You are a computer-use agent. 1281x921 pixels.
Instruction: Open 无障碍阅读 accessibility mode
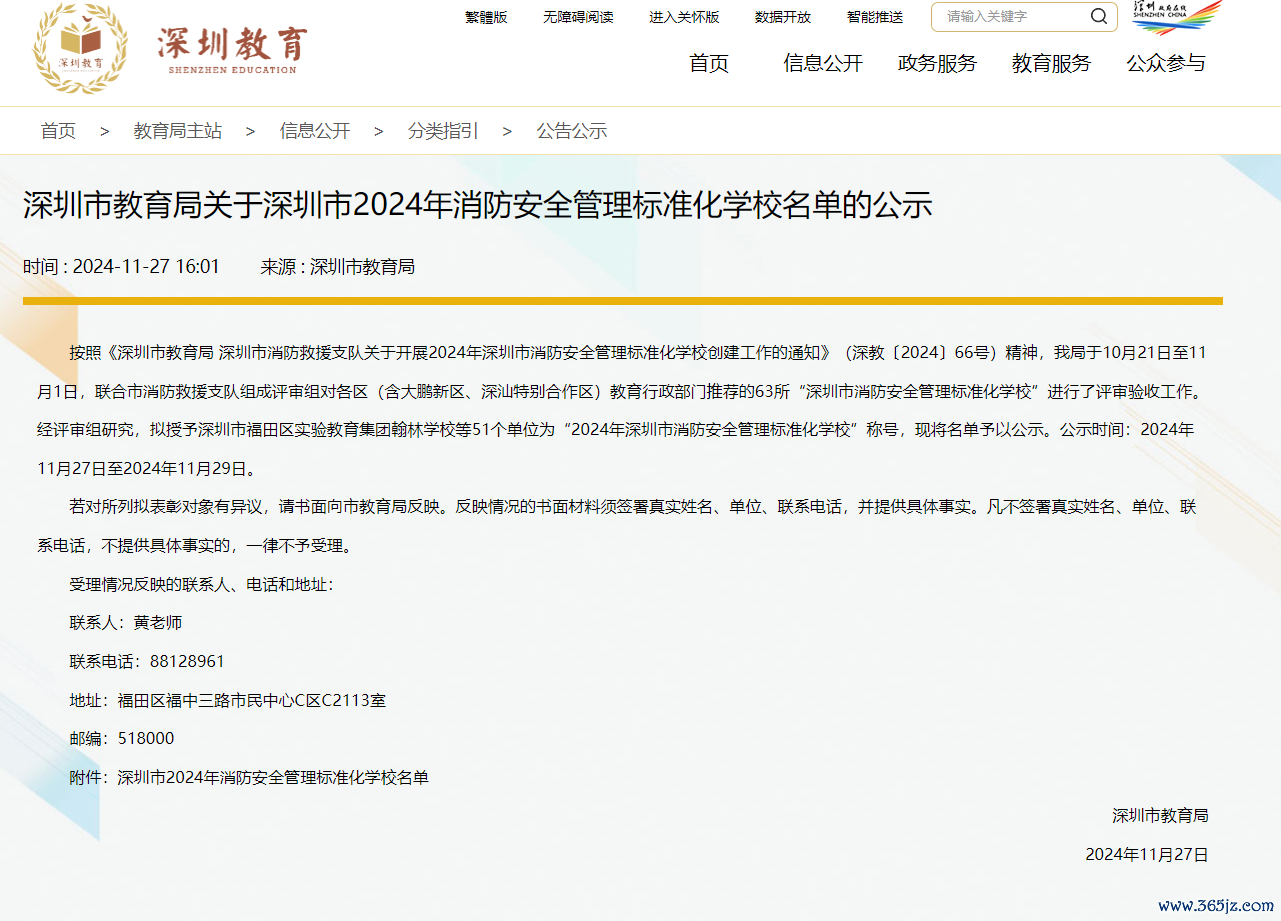tap(578, 17)
